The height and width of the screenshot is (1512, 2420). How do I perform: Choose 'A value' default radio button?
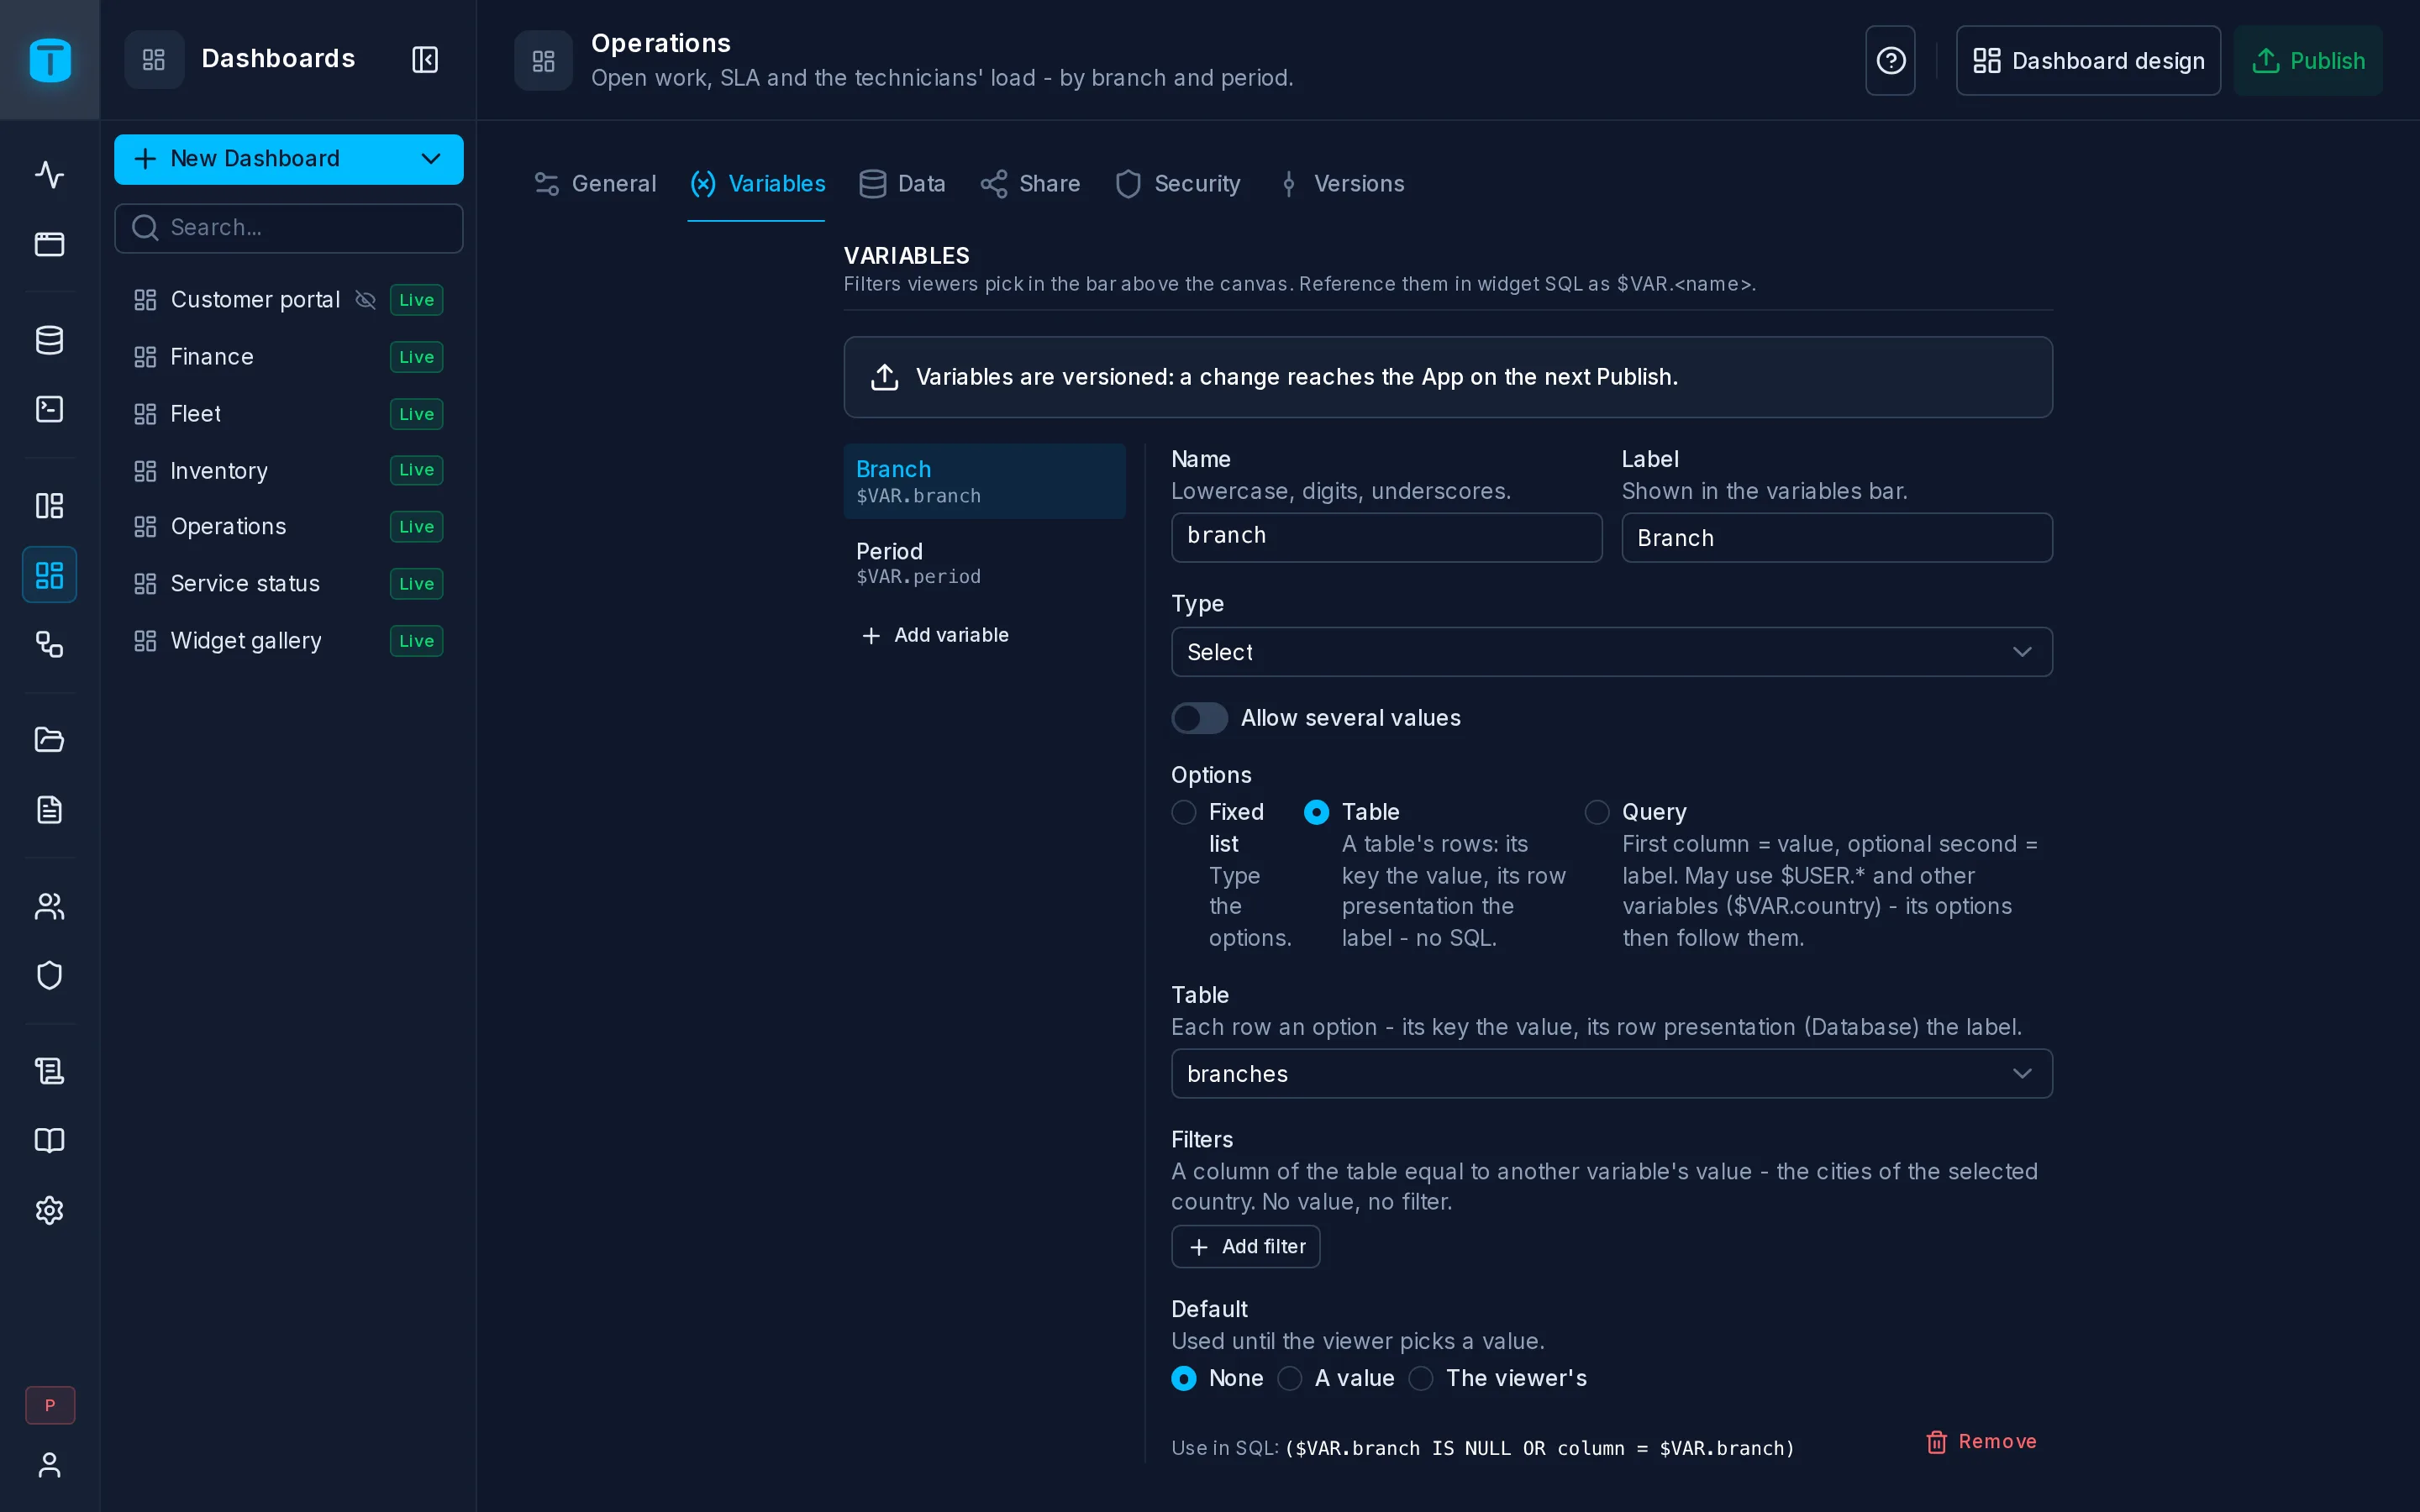point(1290,1378)
